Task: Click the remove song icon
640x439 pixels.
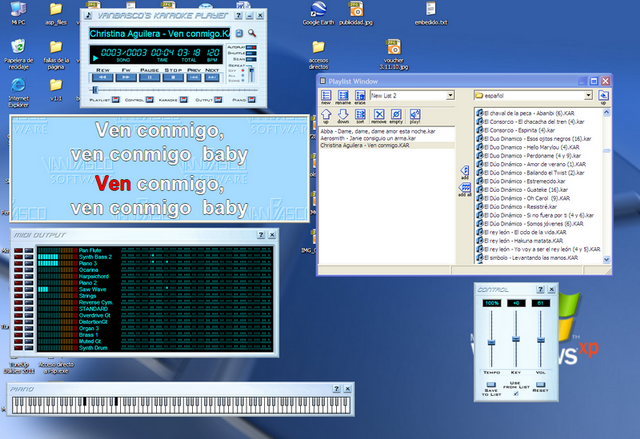Action: click(379, 116)
